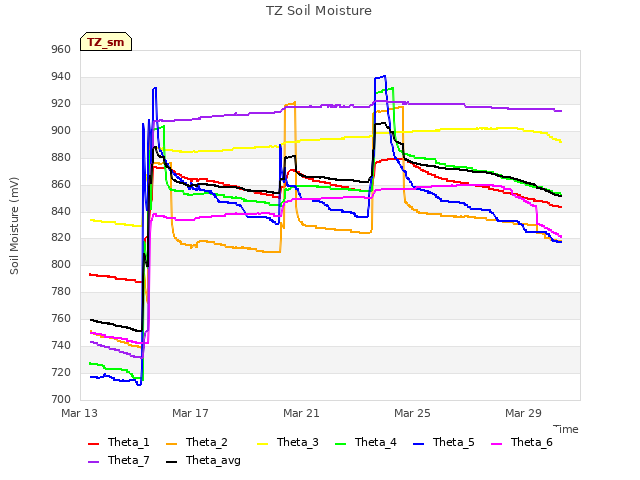640x480 pixels.
Task: Click the 880 y-axis tick label
Action: click(x=61, y=158)
